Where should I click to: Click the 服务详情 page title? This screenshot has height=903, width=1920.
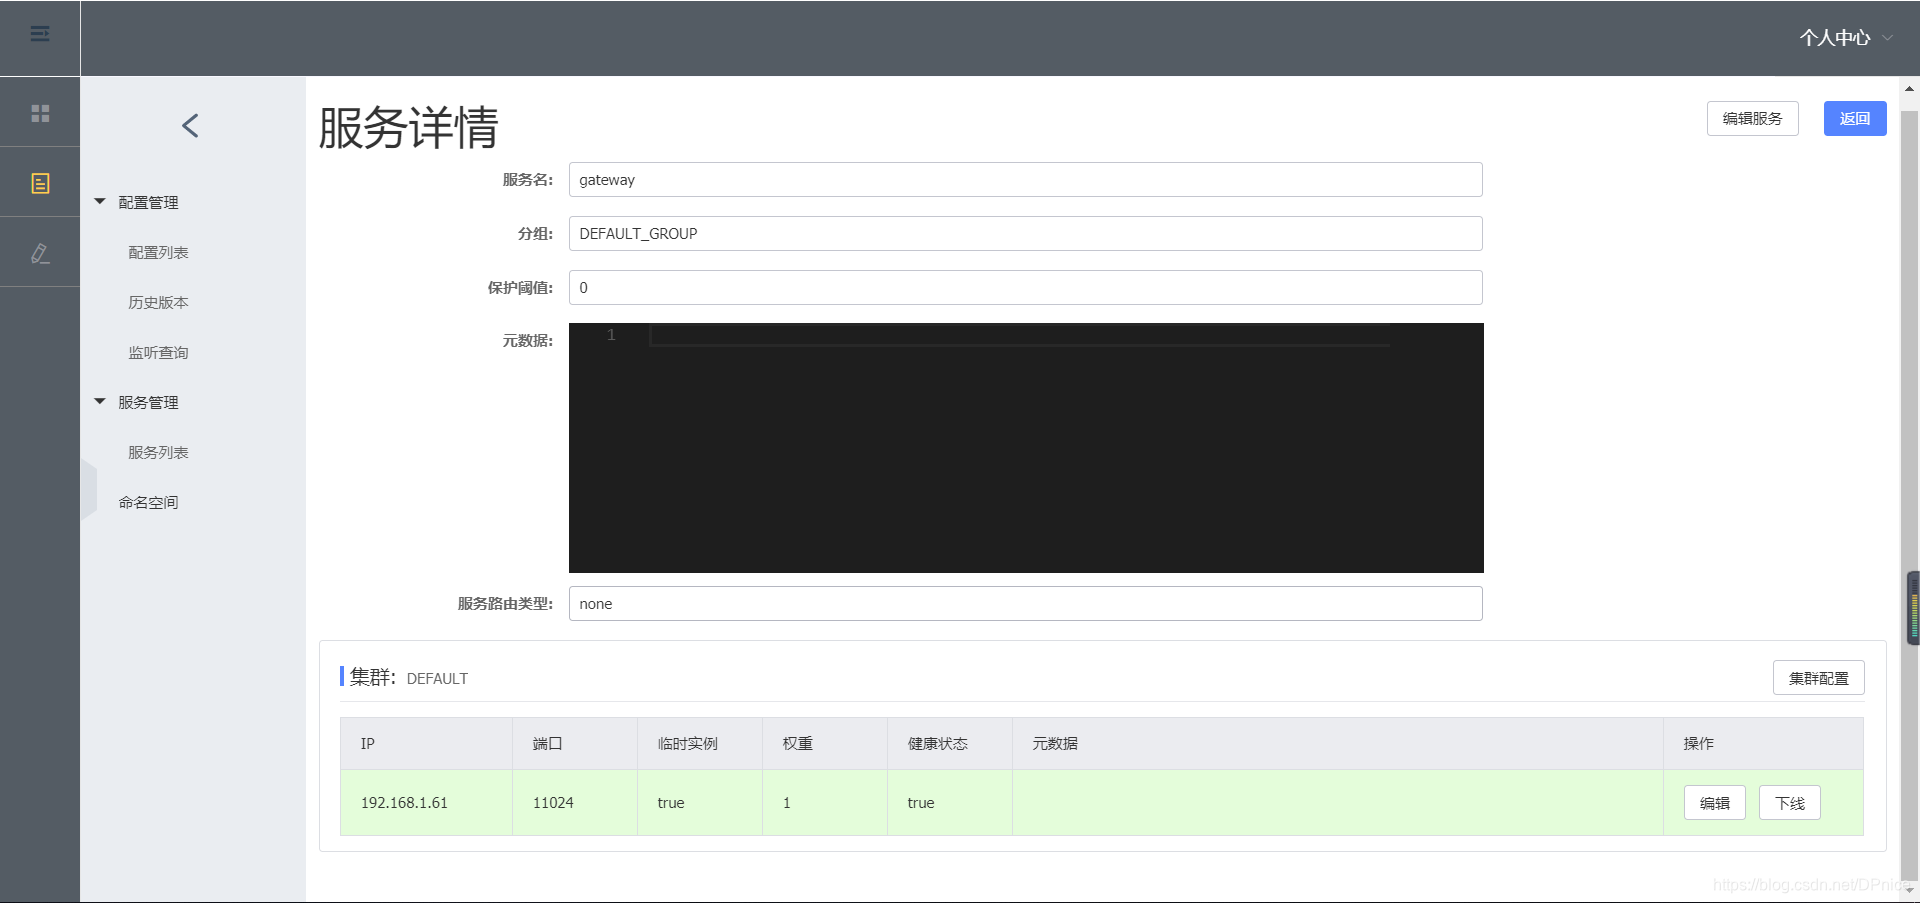click(x=408, y=128)
